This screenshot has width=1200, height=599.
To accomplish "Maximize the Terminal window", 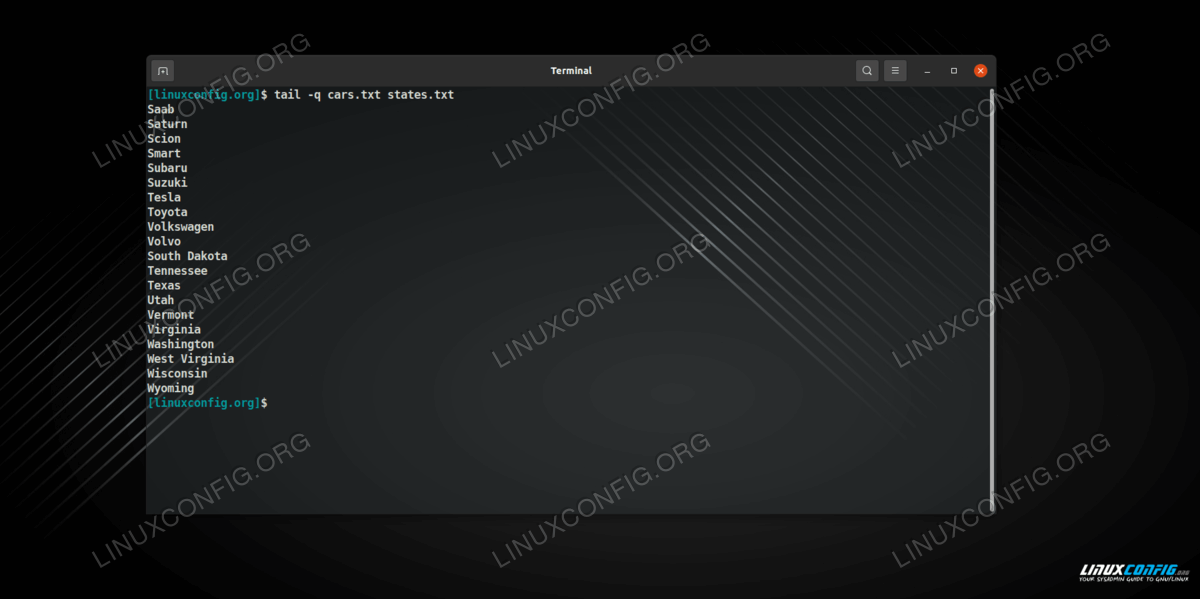I will pyautogui.click(x=954, y=71).
